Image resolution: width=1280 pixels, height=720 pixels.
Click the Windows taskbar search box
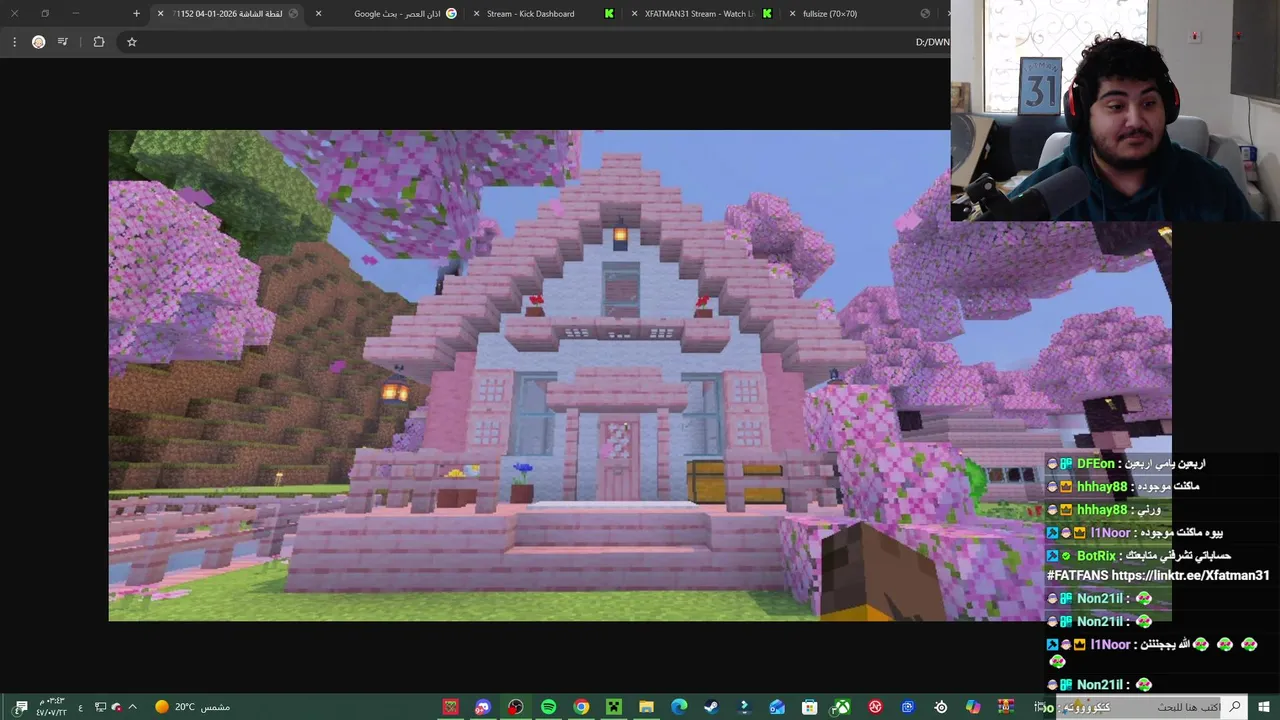point(1140,707)
